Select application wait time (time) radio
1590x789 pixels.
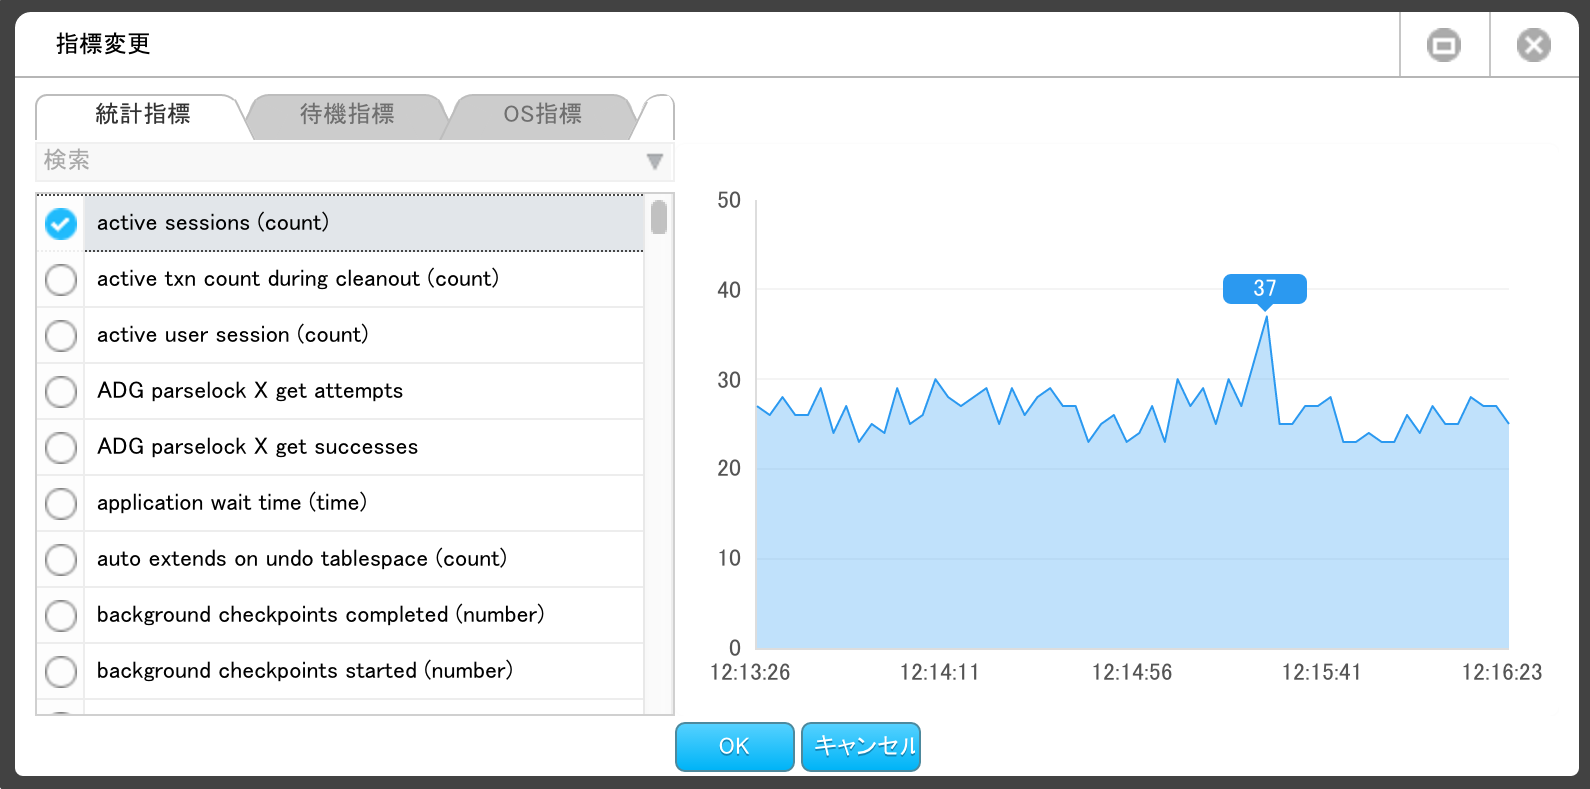(x=61, y=503)
